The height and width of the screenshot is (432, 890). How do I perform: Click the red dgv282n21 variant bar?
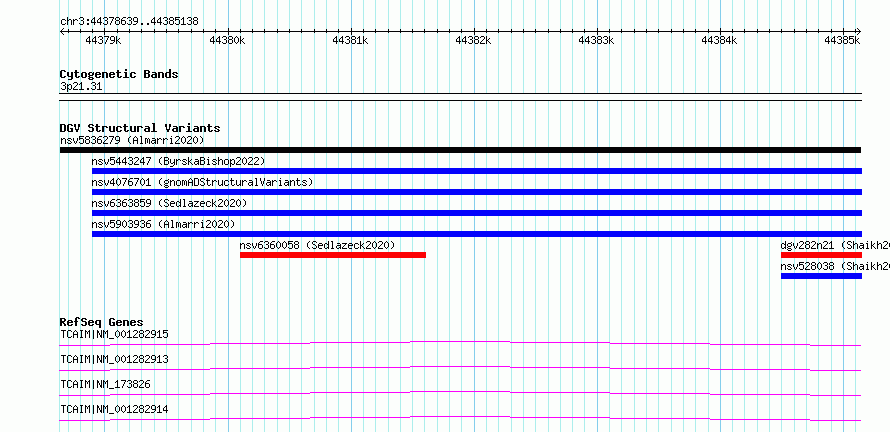click(821, 255)
